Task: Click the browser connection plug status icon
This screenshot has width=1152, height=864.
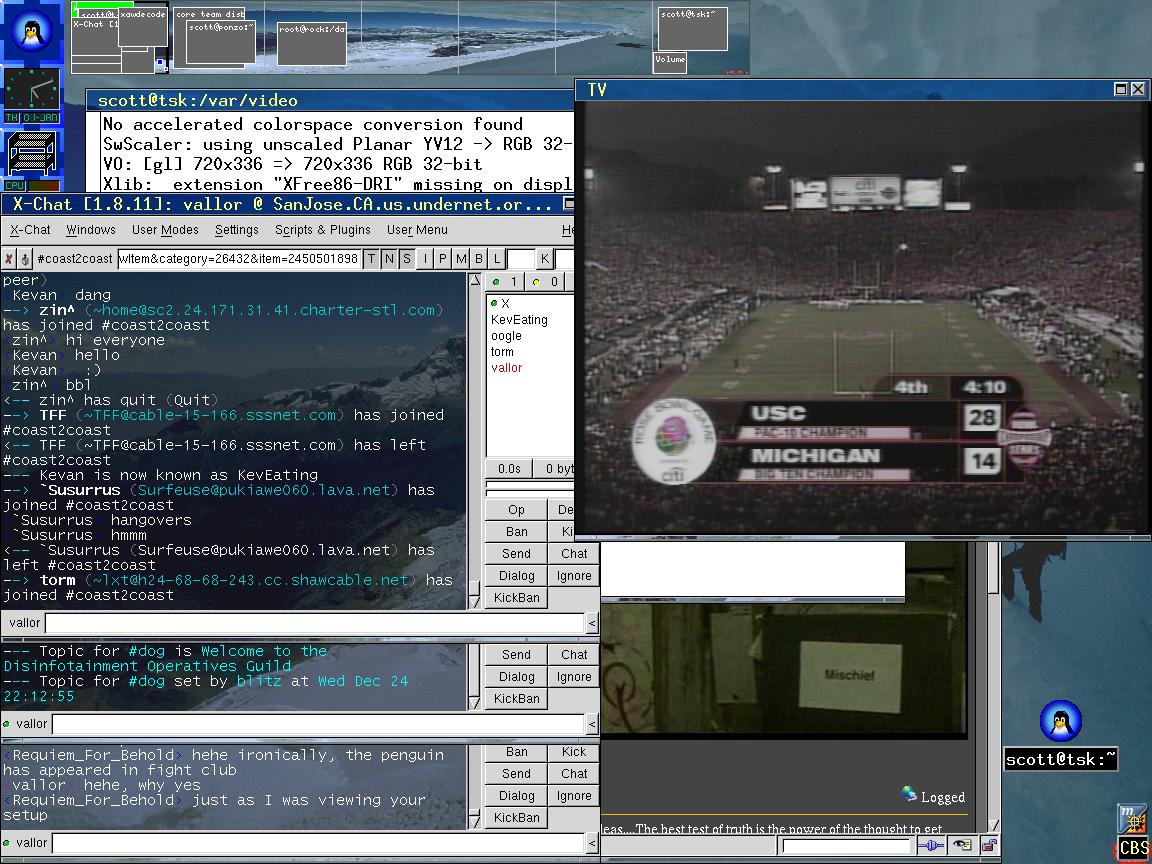Action: (931, 846)
